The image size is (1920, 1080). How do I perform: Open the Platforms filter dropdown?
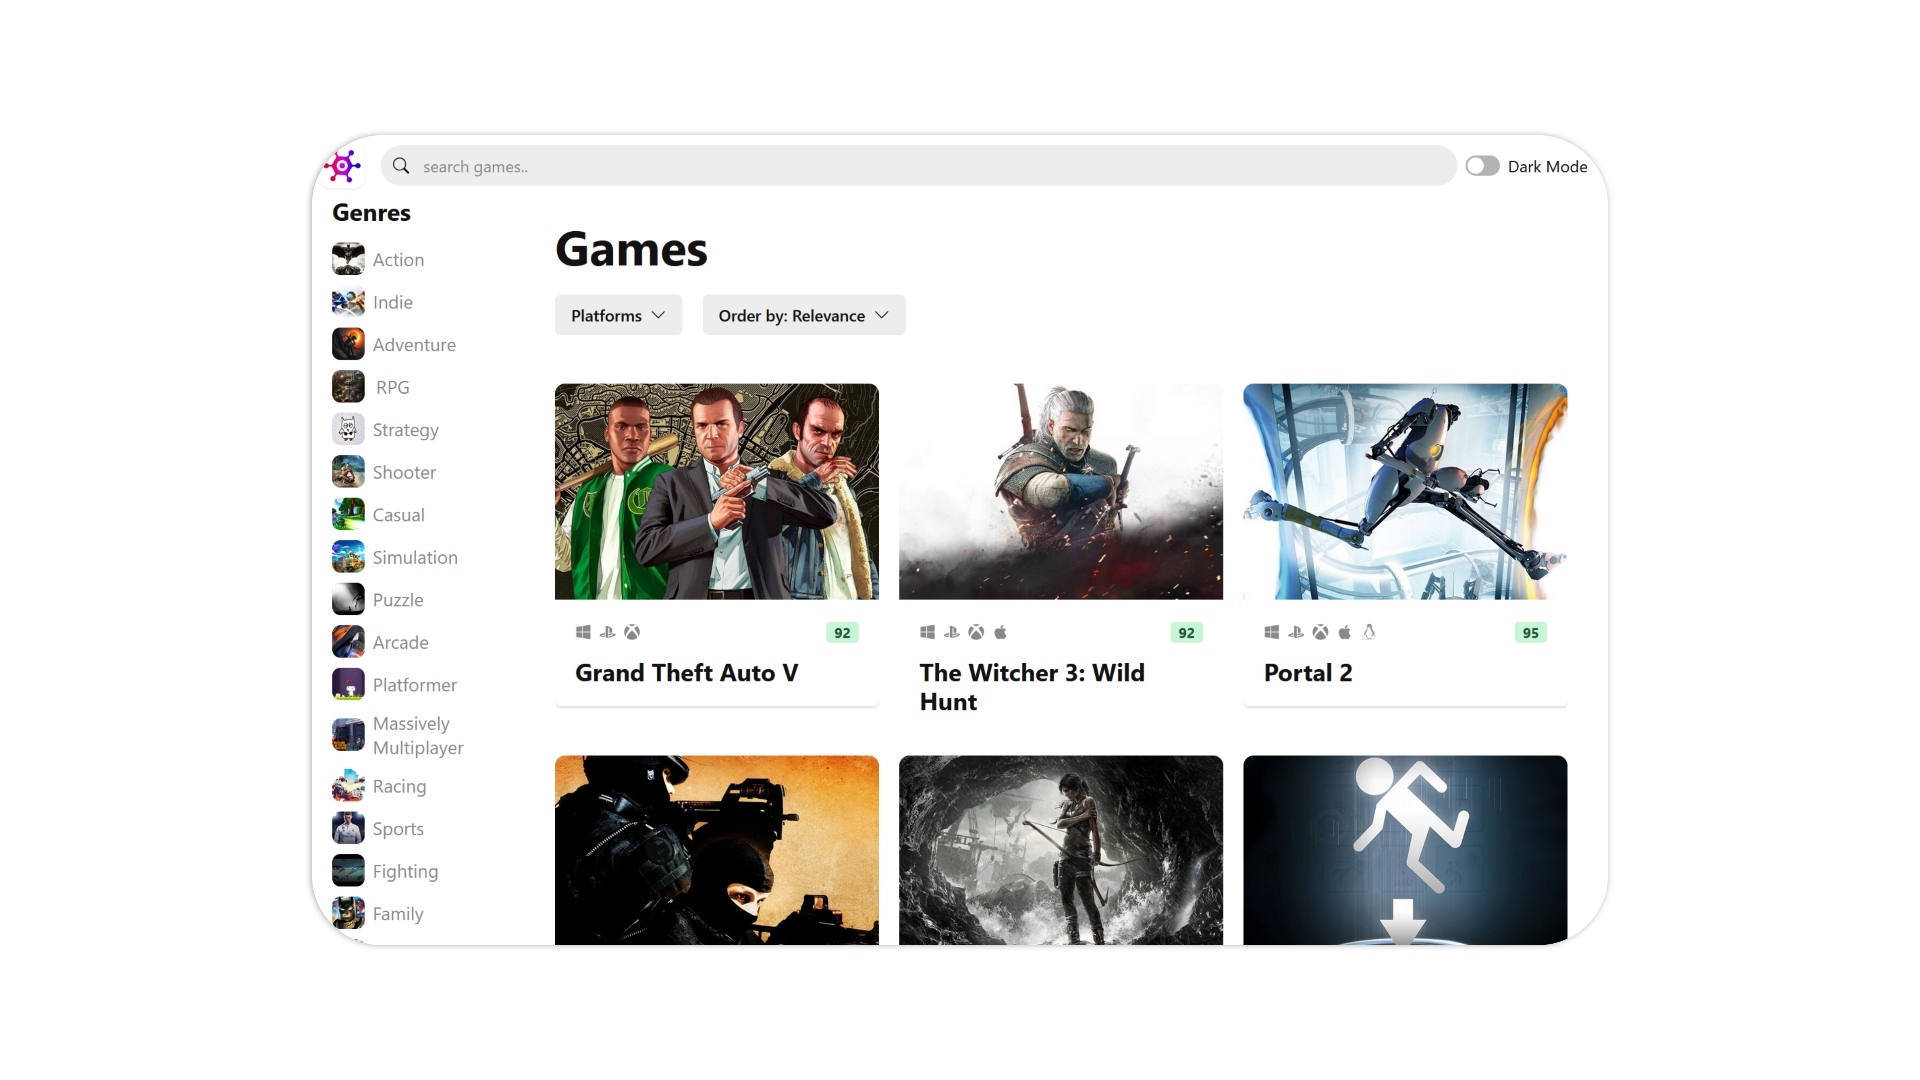pos(617,315)
